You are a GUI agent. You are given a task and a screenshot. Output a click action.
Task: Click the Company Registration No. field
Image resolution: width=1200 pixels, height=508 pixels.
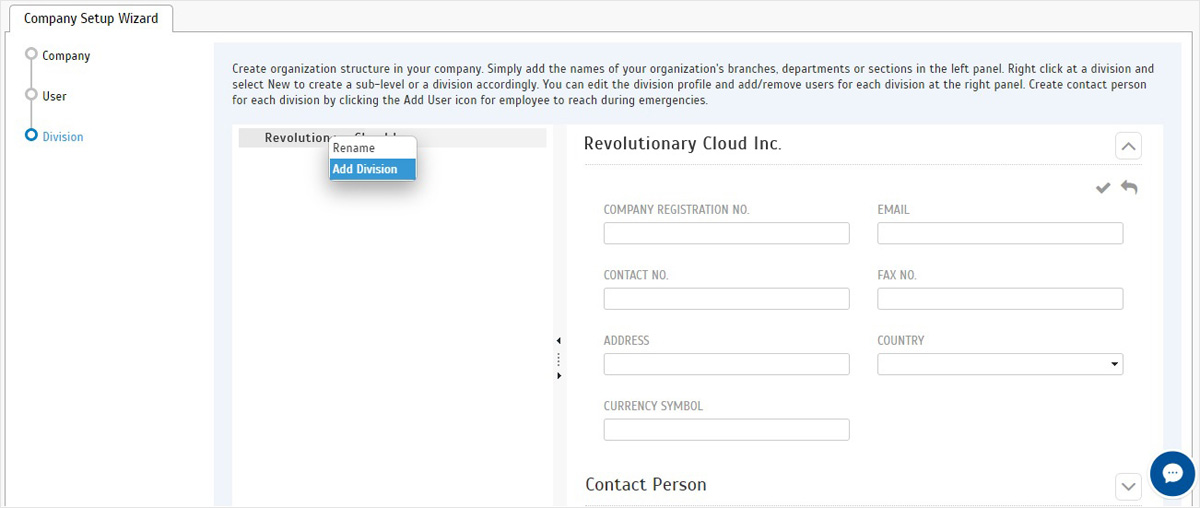click(727, 233)
